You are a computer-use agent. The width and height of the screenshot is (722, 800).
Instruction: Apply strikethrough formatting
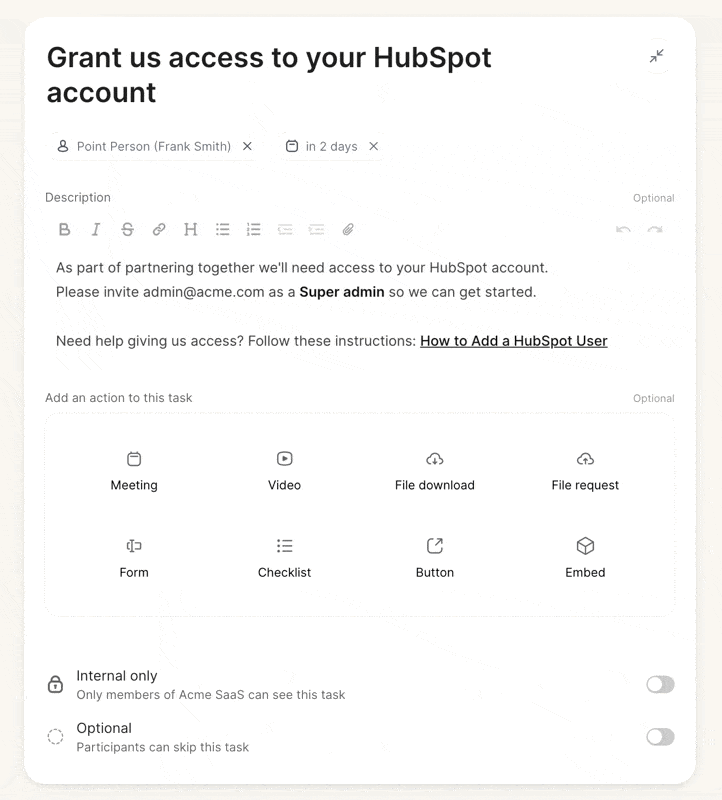pyautogui.click(x=128, y=230)
